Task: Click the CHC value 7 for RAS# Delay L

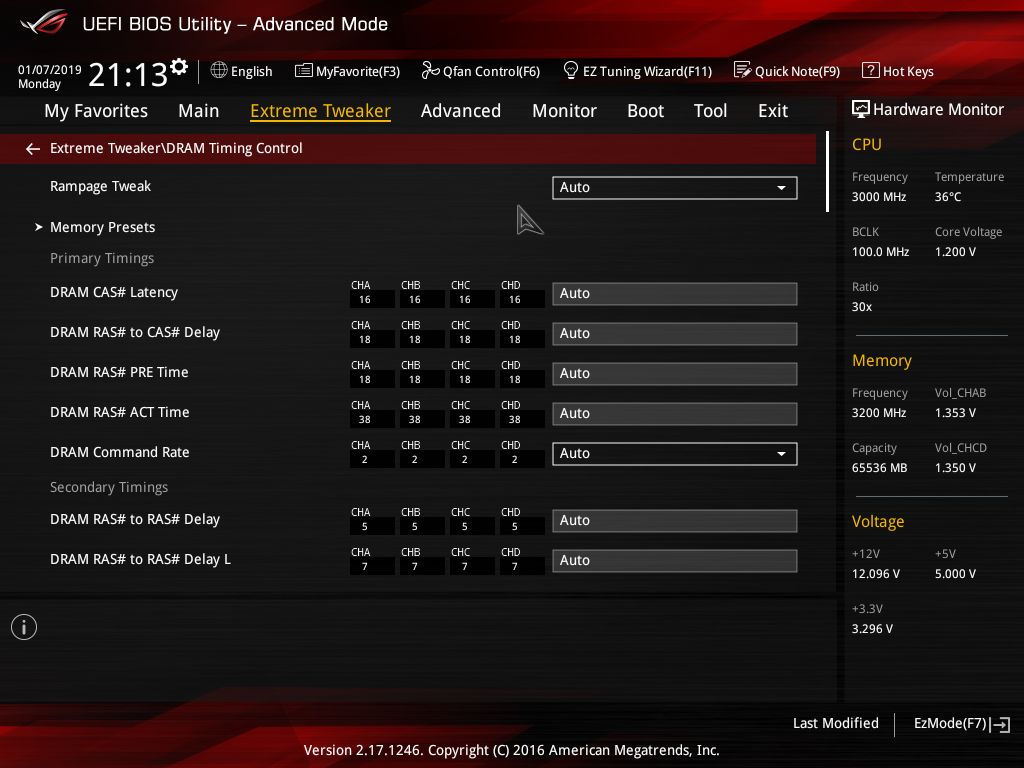Action: click(x=464, y=567)
